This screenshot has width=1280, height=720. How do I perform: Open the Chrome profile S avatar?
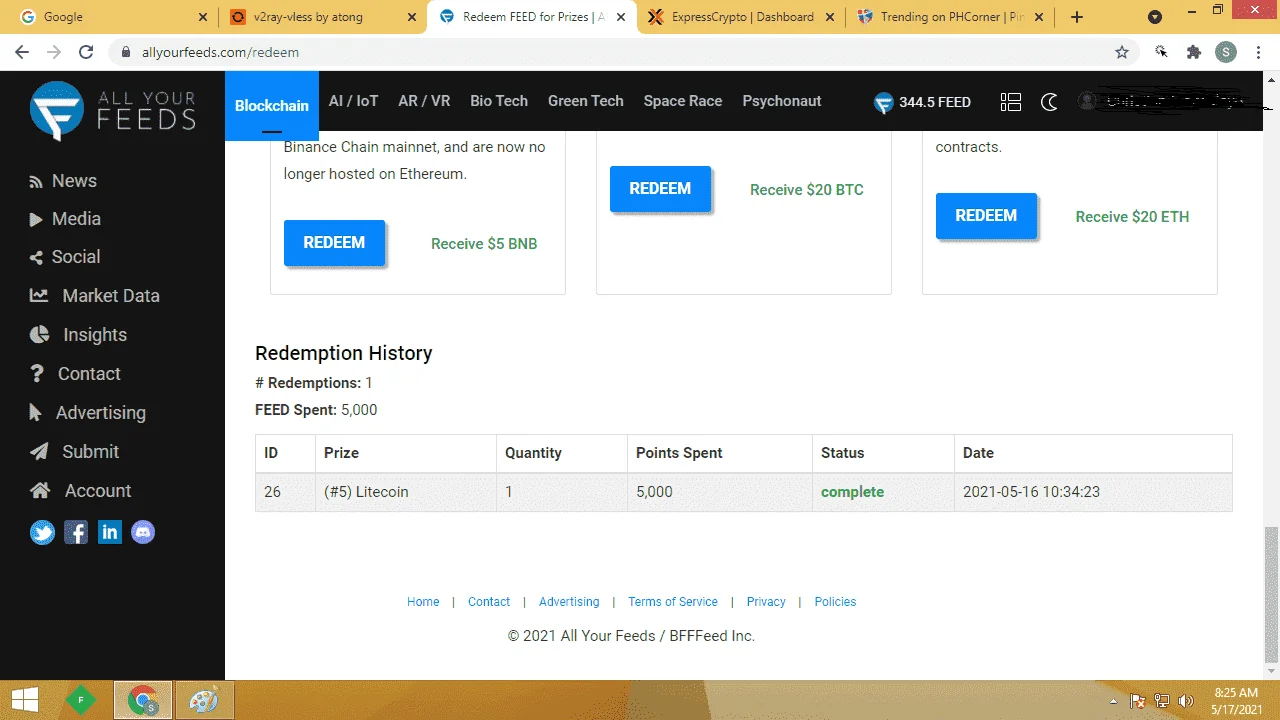click(x=1226, y=52)
